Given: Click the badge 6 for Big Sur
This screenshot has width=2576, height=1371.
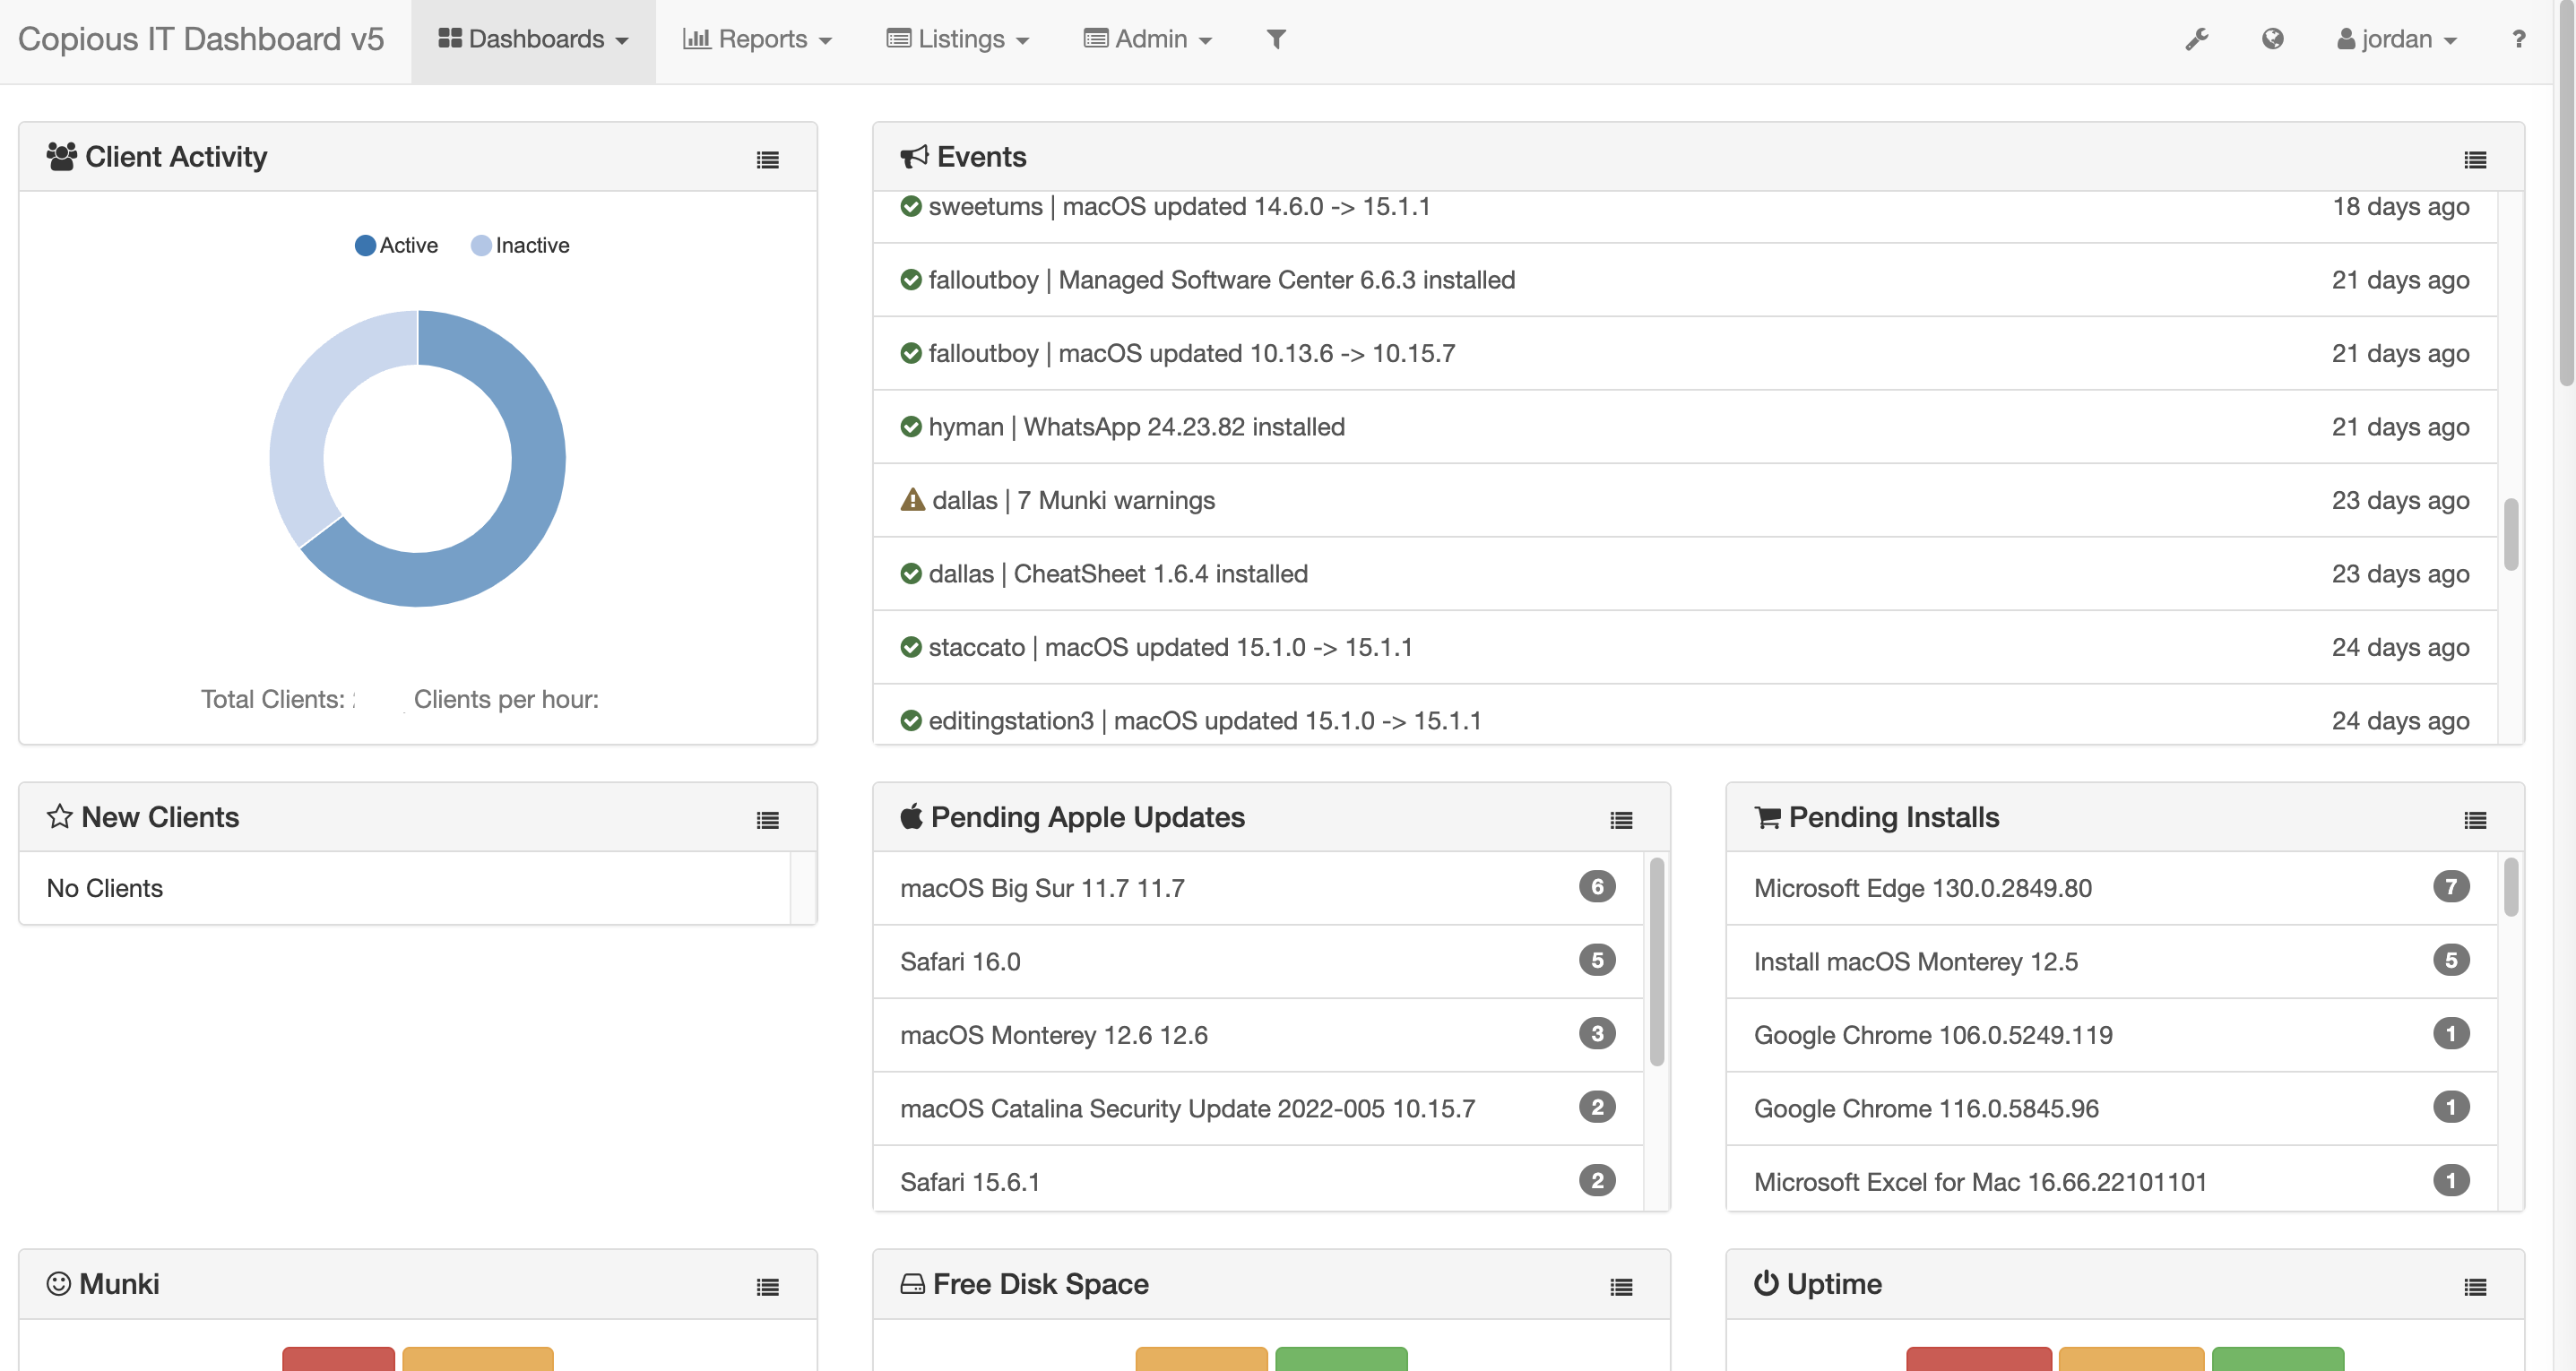Looking at the screenshot, I should tap(1597, 887).
